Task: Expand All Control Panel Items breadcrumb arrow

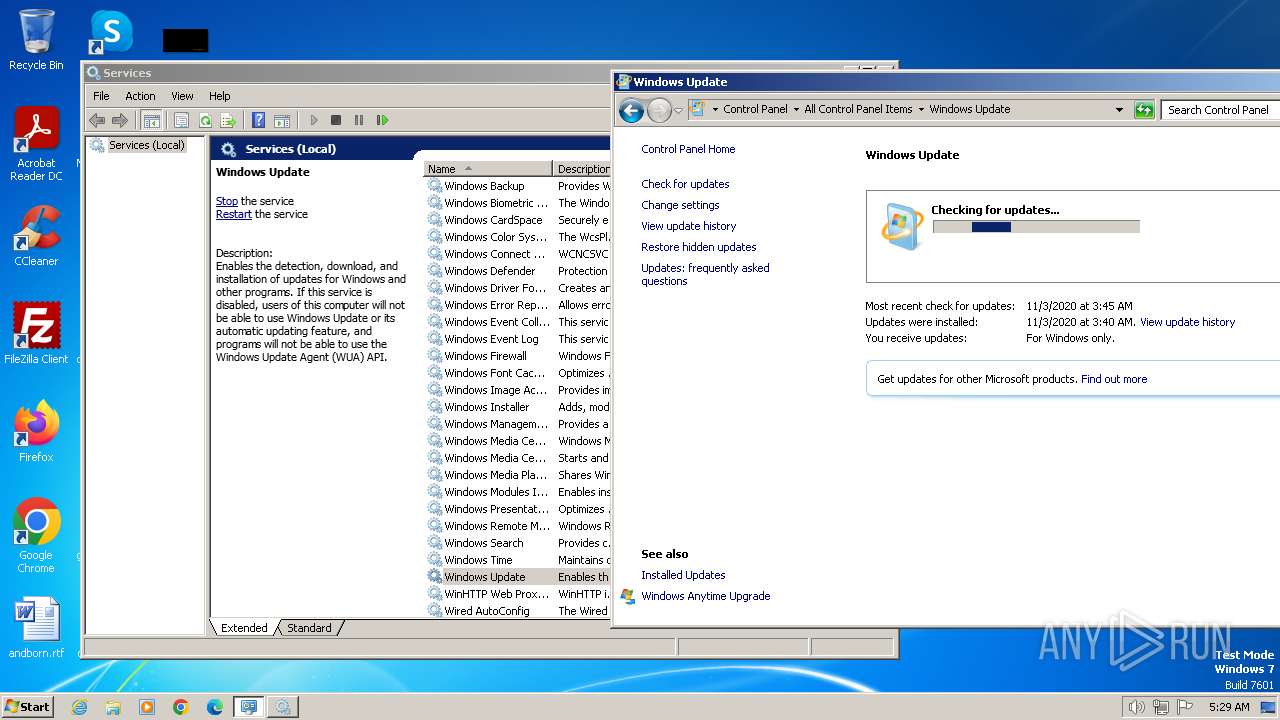Action: (x=921, y=110)
